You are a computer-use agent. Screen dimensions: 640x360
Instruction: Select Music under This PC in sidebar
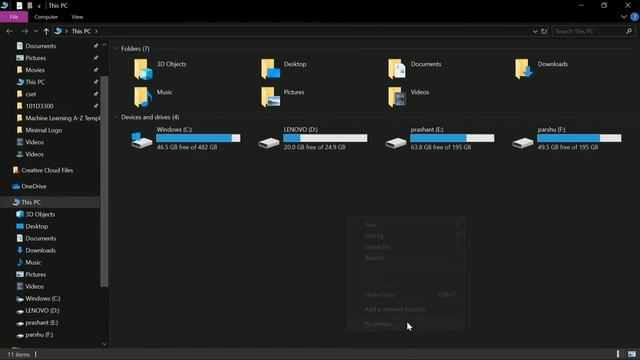click(29, 262)
